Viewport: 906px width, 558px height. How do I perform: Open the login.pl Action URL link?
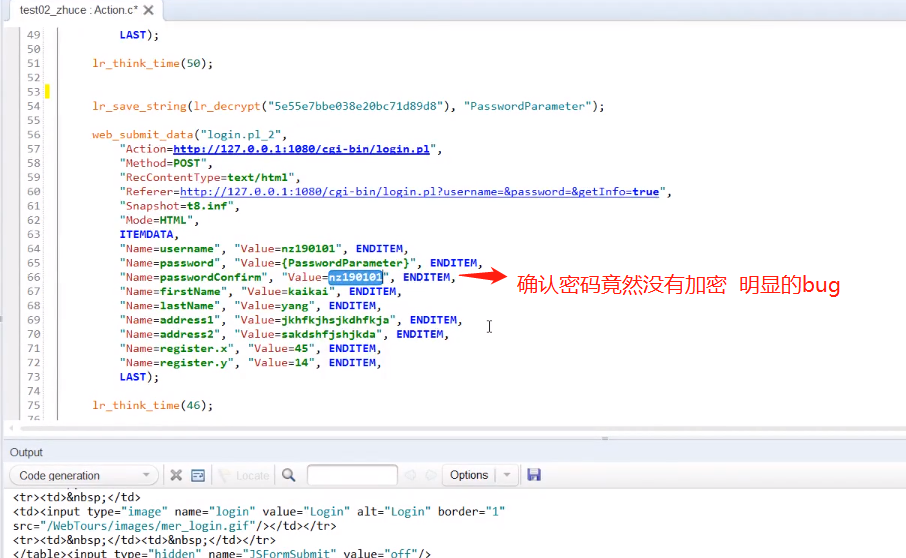click(x=301, y=149)
